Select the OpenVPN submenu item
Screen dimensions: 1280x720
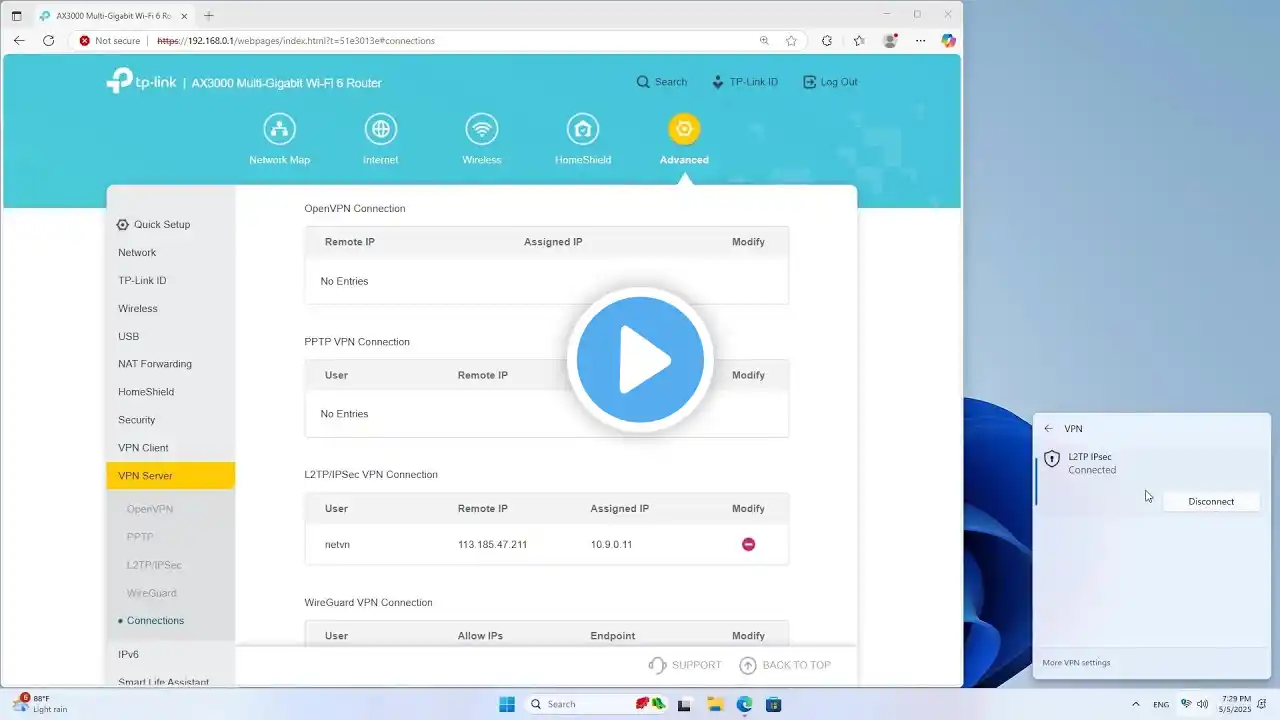coord(150,509)
